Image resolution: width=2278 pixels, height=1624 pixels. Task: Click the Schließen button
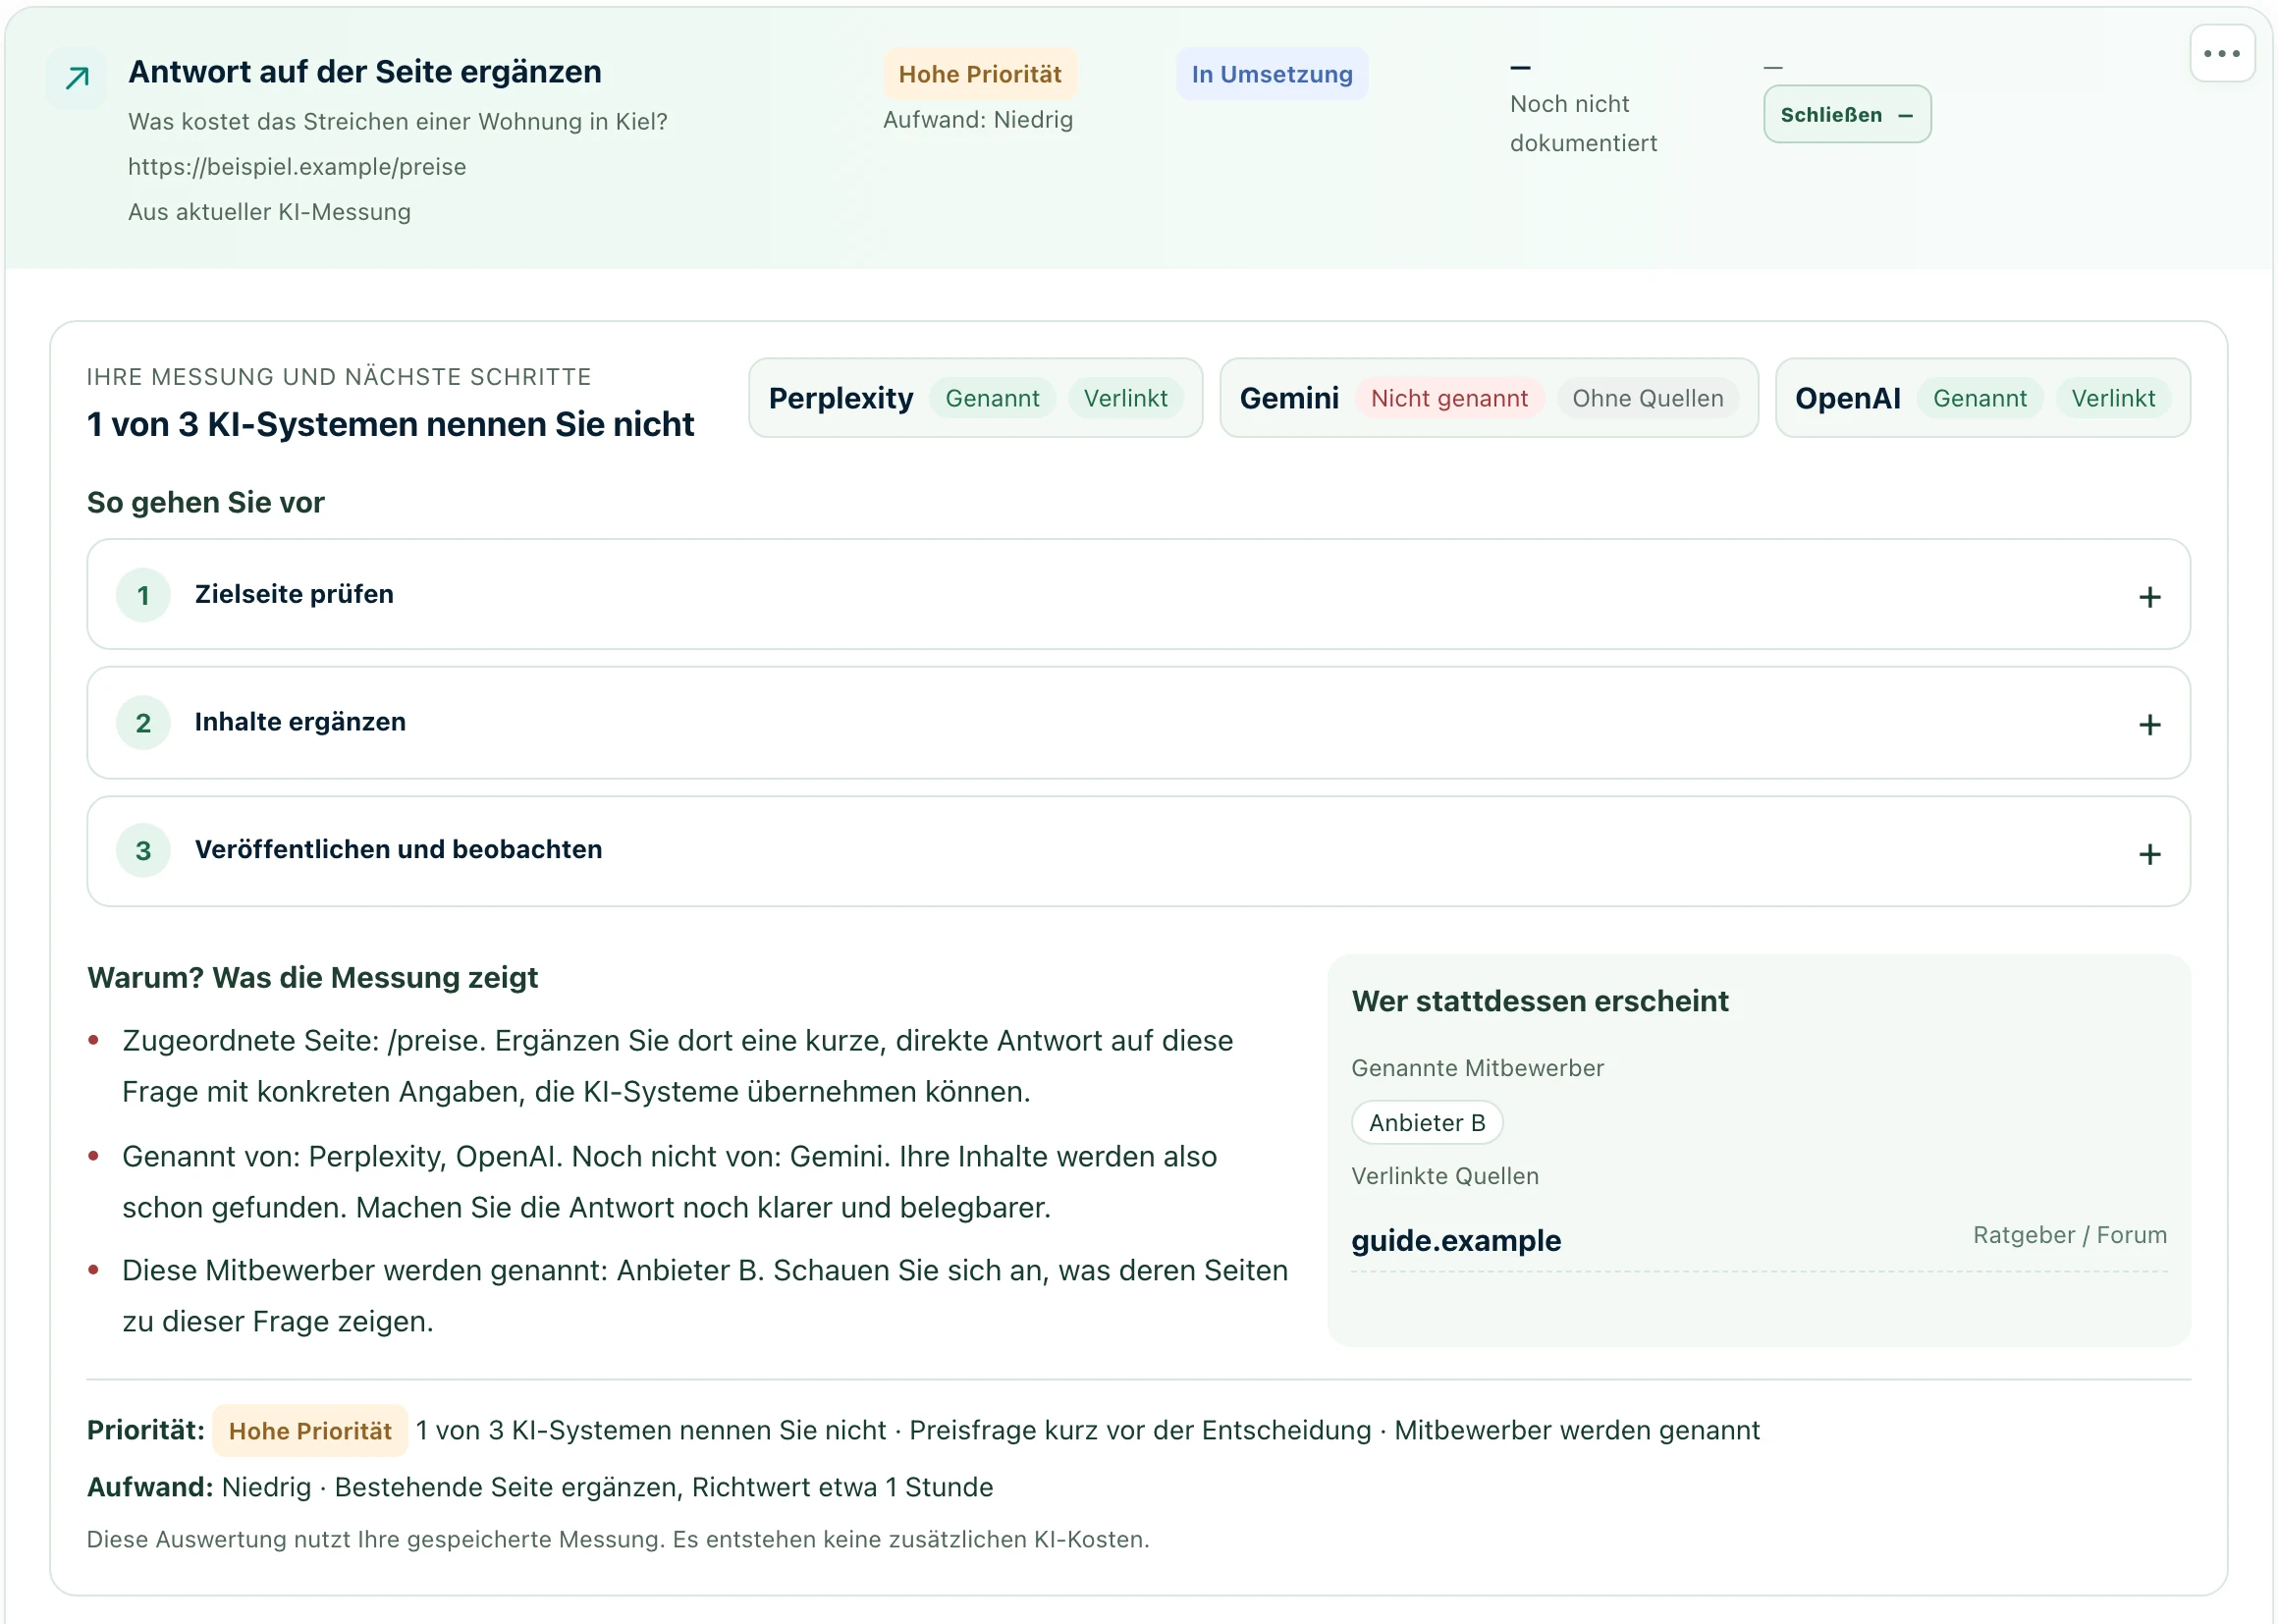1846,114
